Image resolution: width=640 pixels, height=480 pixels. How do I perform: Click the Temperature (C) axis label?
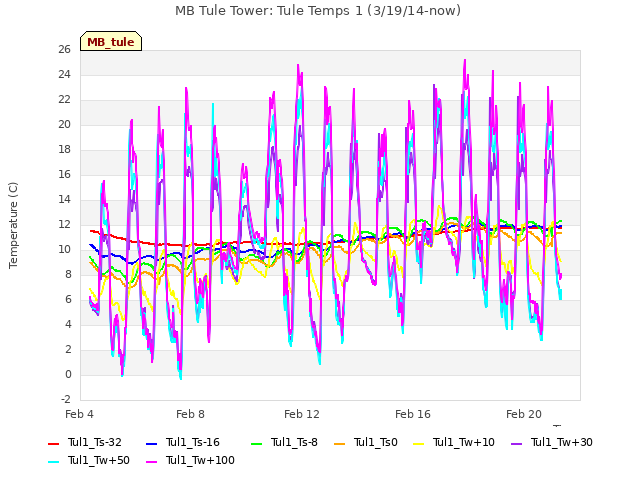(x=13, y=225)
